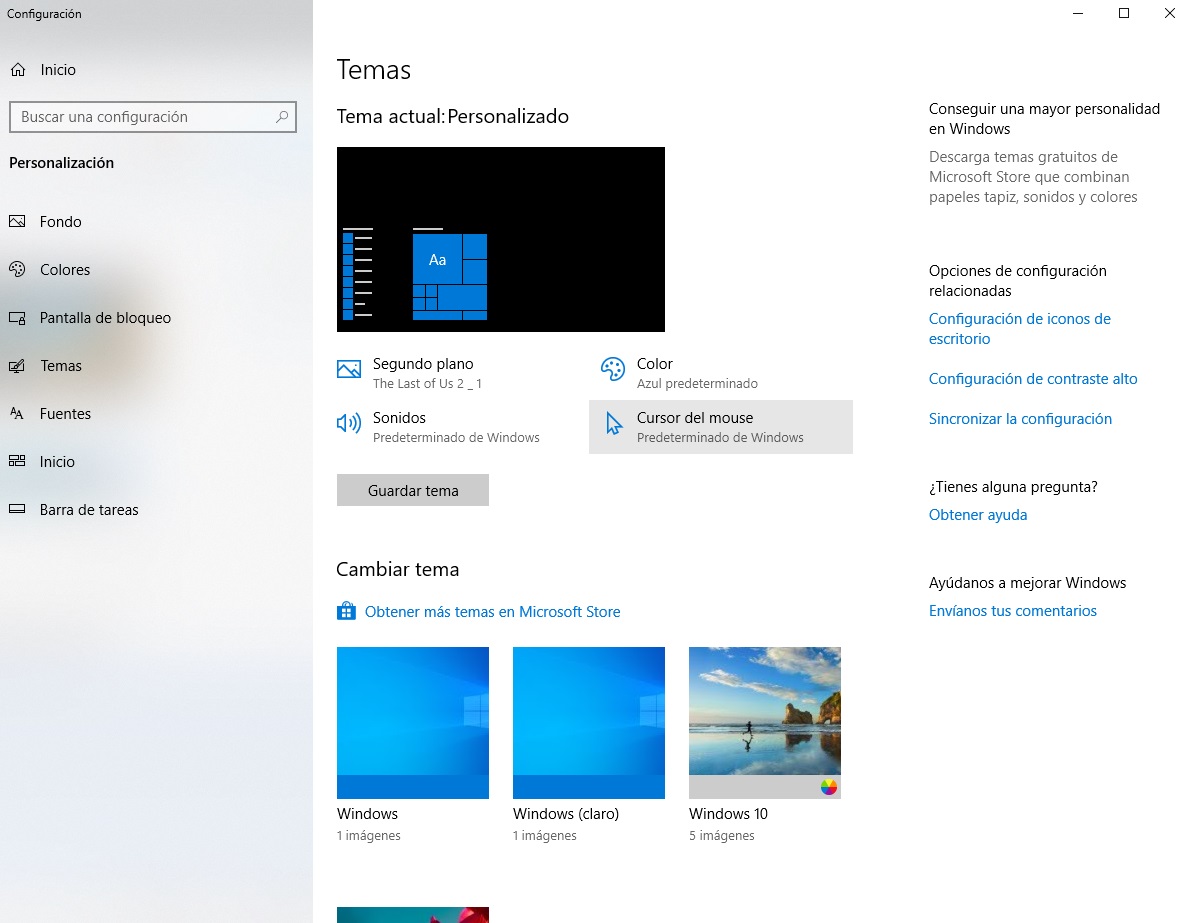Click Sincronizar la configuración link
Image resolution: width=1183 pixels, height=923 pixels.
pyautogui.click(x=1020, y=419)
